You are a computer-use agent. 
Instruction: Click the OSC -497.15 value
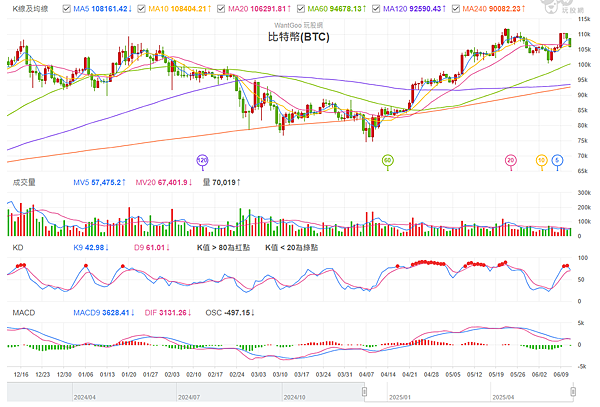click(x=230, y=313)
